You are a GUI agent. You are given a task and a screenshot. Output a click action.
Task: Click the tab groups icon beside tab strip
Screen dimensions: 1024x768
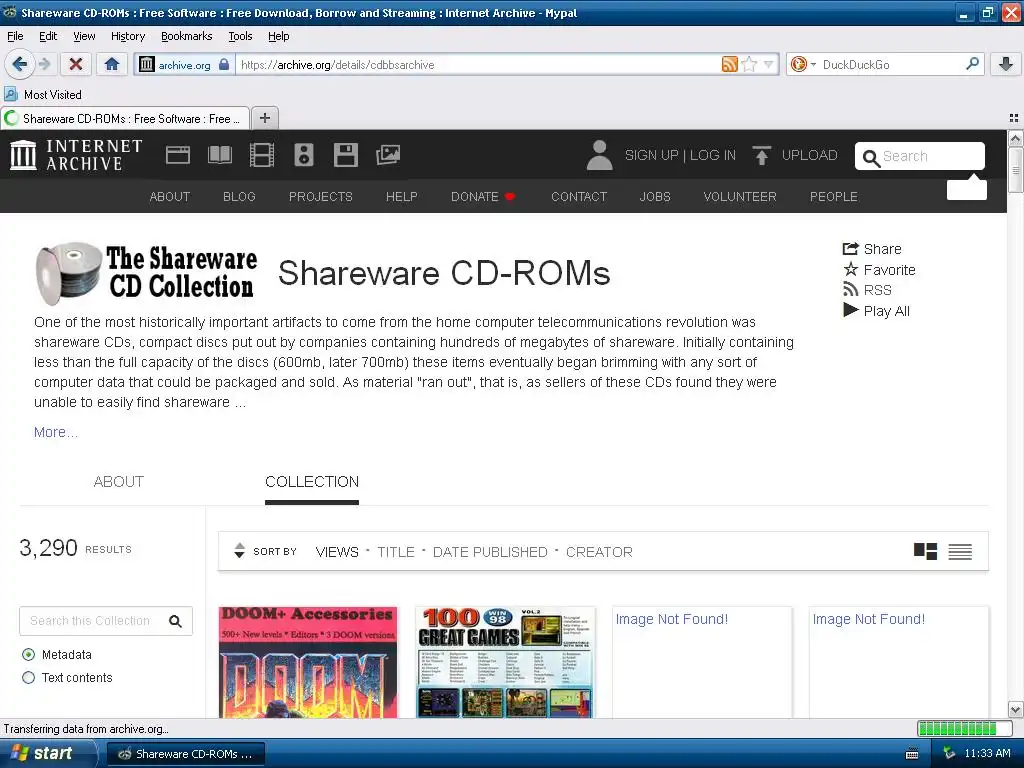pos(1014,118)
